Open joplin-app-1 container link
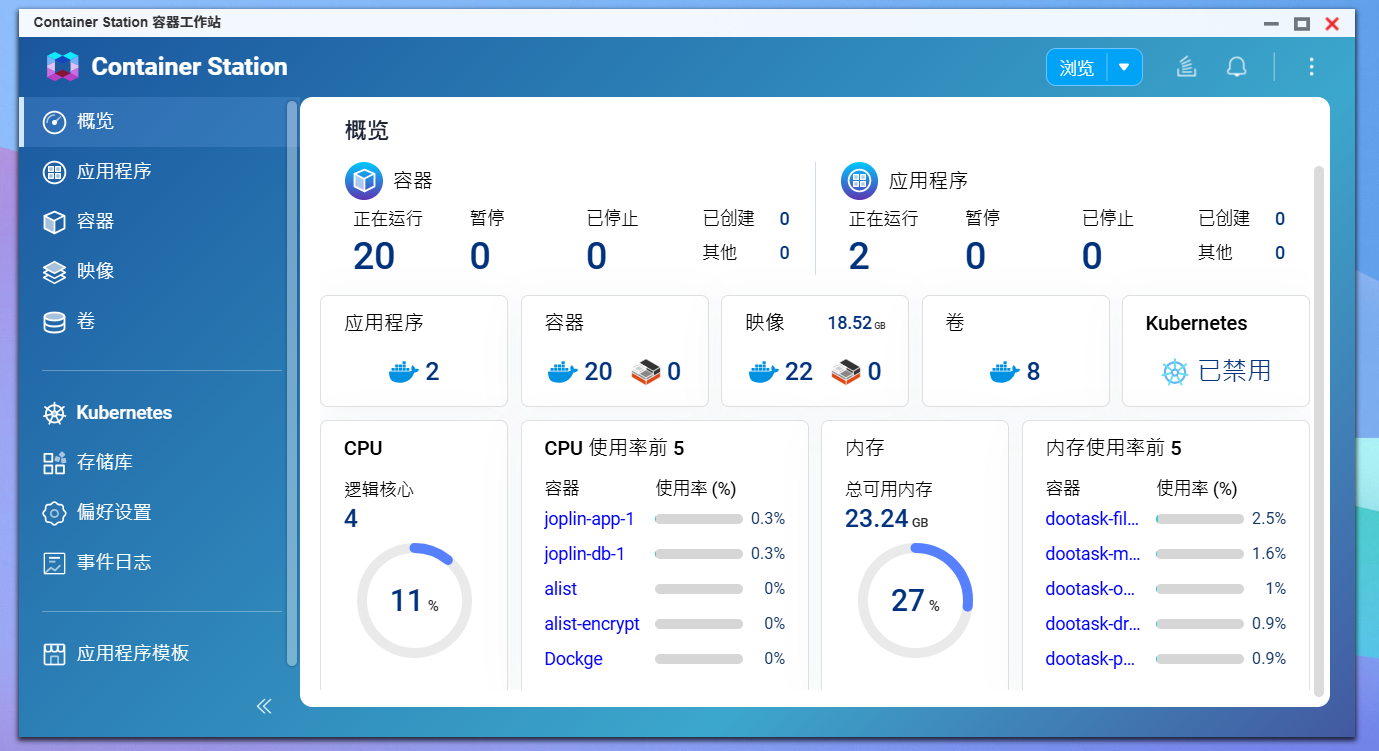Viewport: 1379px width, 751px height. point(589,519)
